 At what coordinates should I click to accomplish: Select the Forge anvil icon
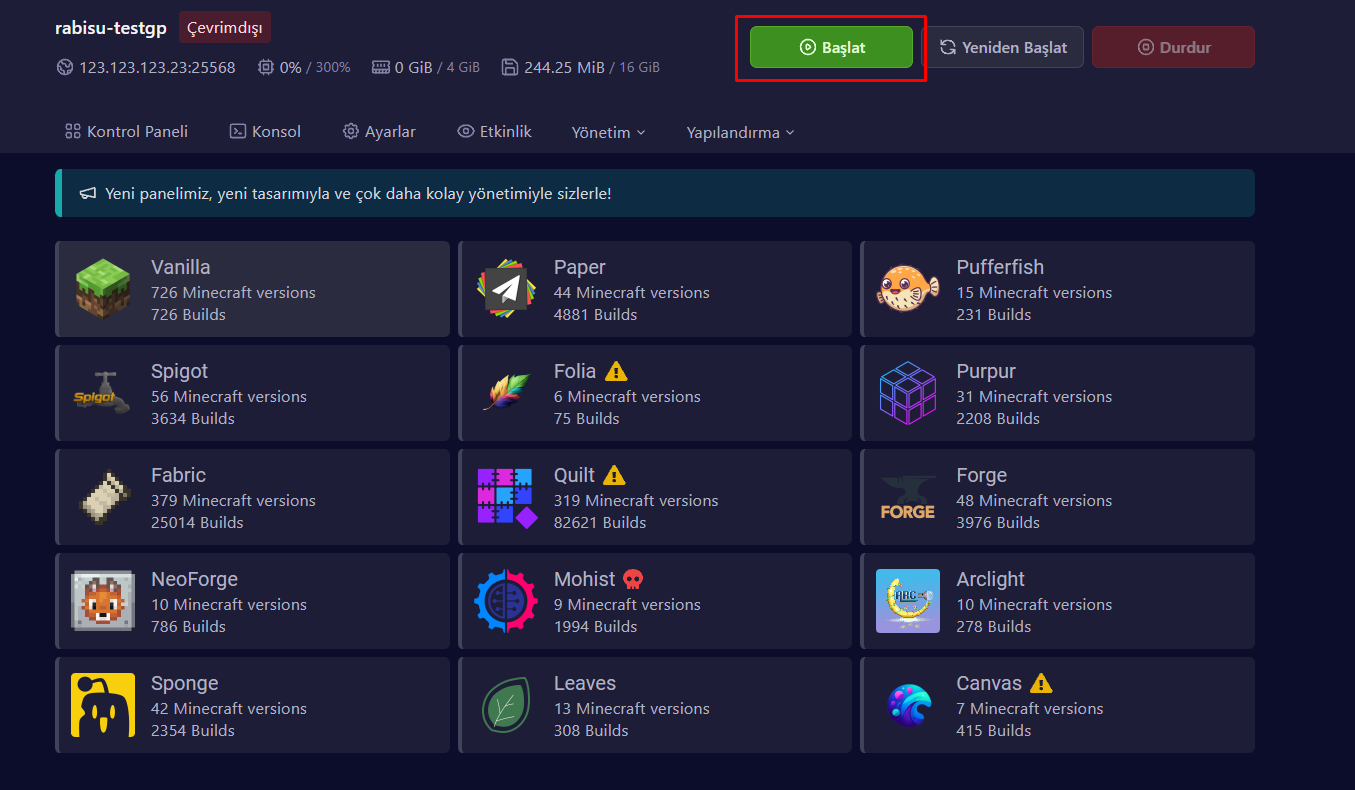coord(908,497)
